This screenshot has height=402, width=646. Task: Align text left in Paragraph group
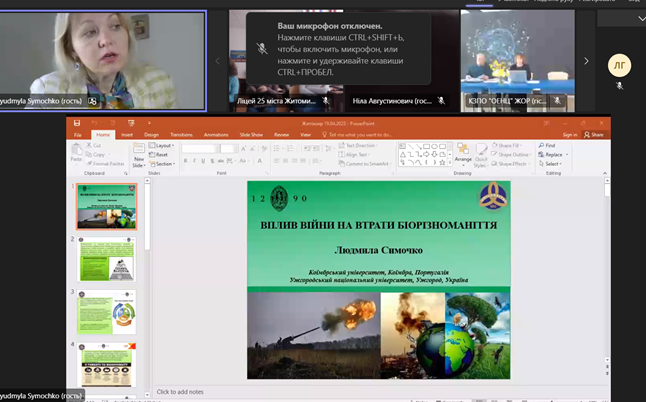click(x=276, y=161)
